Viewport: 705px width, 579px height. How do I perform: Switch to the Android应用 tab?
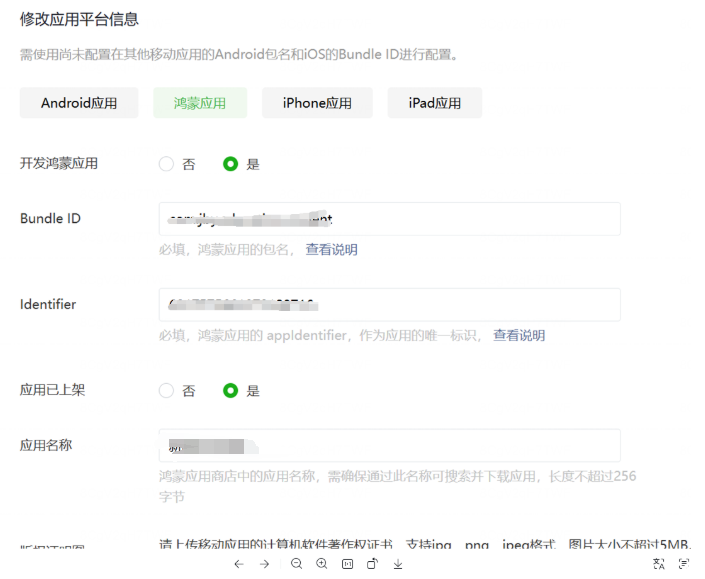[x=79, y=103]
